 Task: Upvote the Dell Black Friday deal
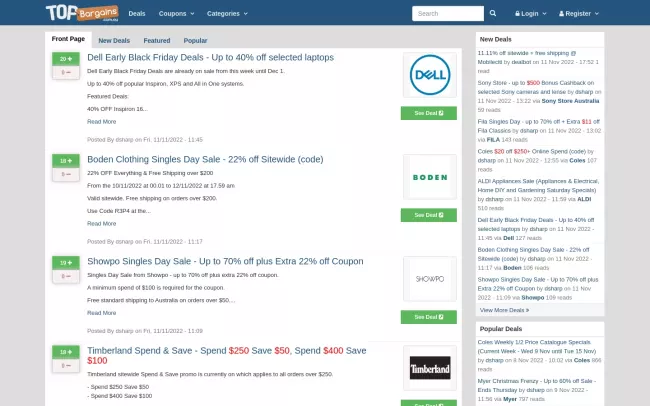(66, 59)
